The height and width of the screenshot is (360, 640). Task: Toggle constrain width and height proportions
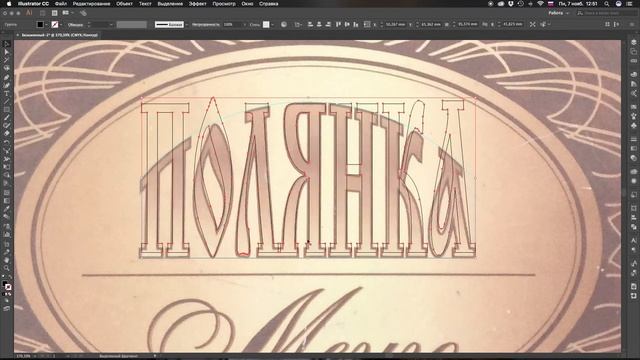(x=485, y=24)
